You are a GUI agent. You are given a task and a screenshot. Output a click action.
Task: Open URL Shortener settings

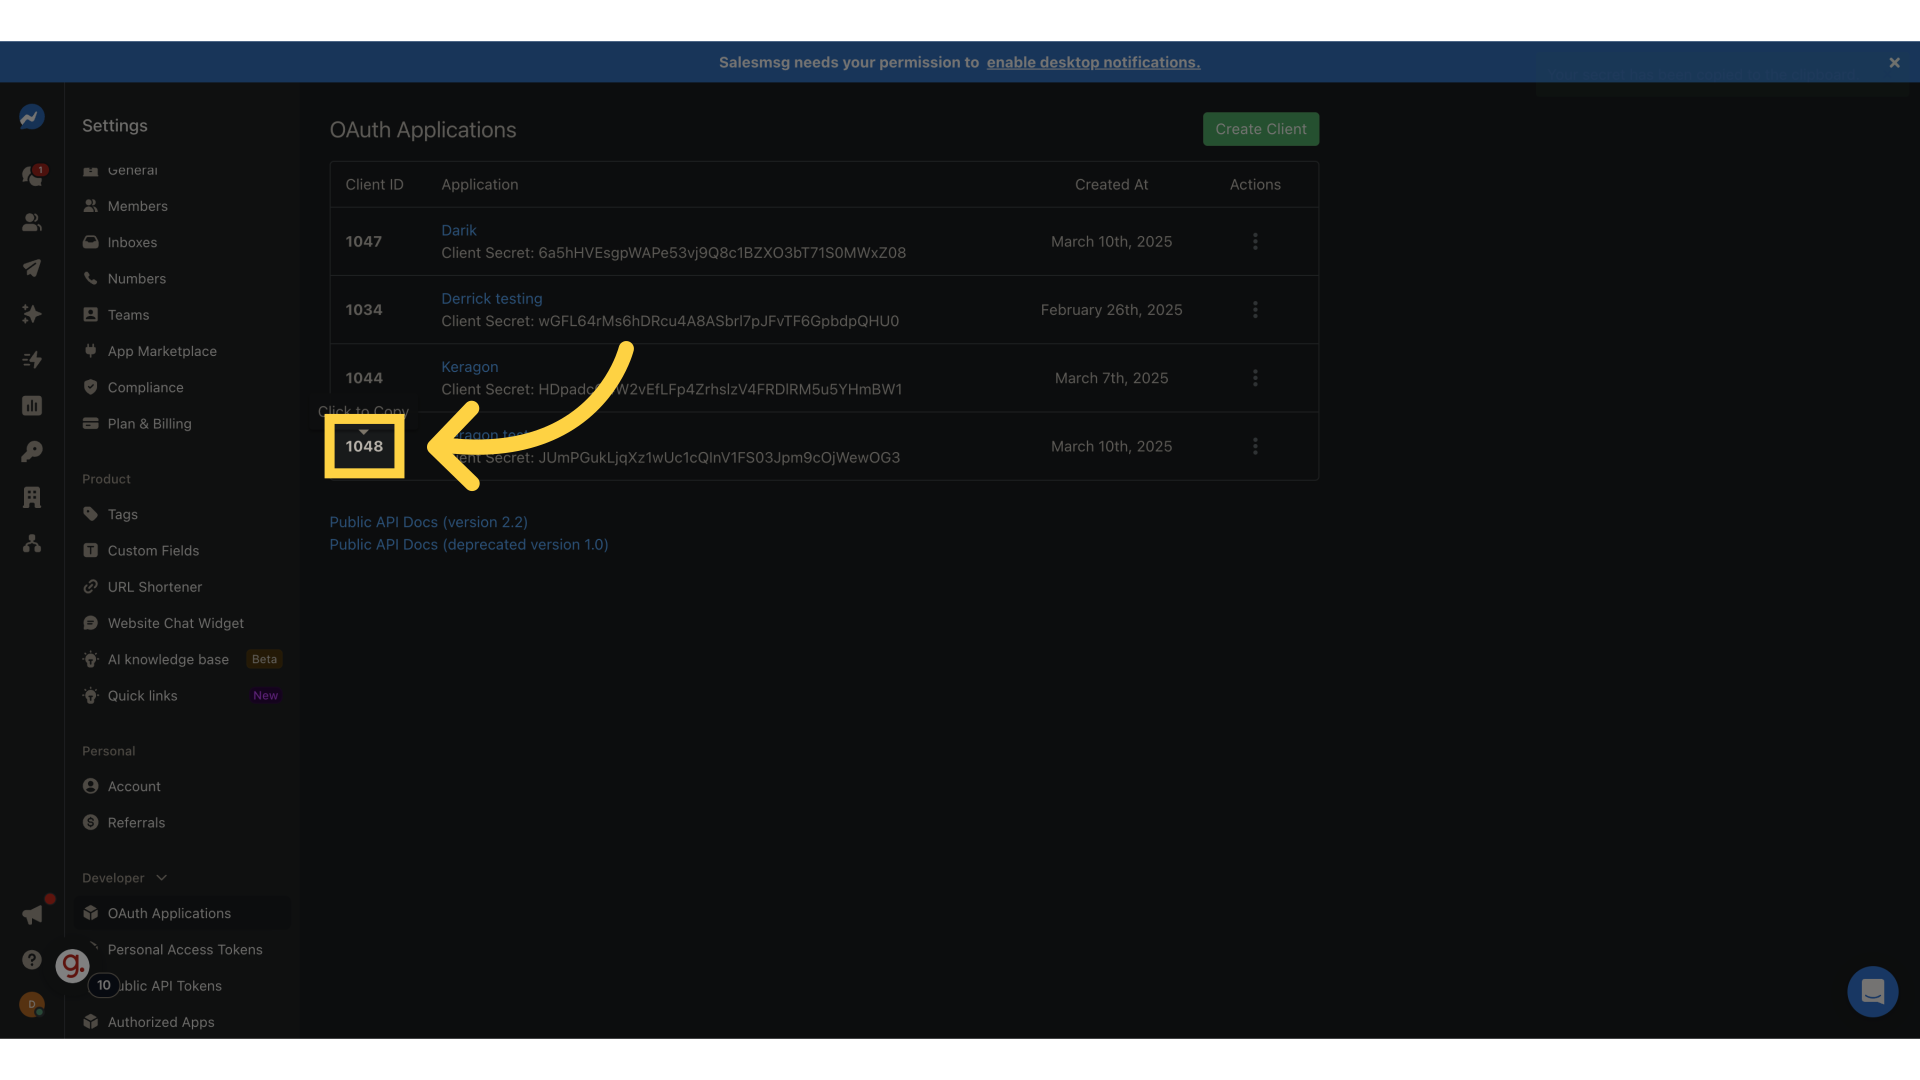[155, 587]
